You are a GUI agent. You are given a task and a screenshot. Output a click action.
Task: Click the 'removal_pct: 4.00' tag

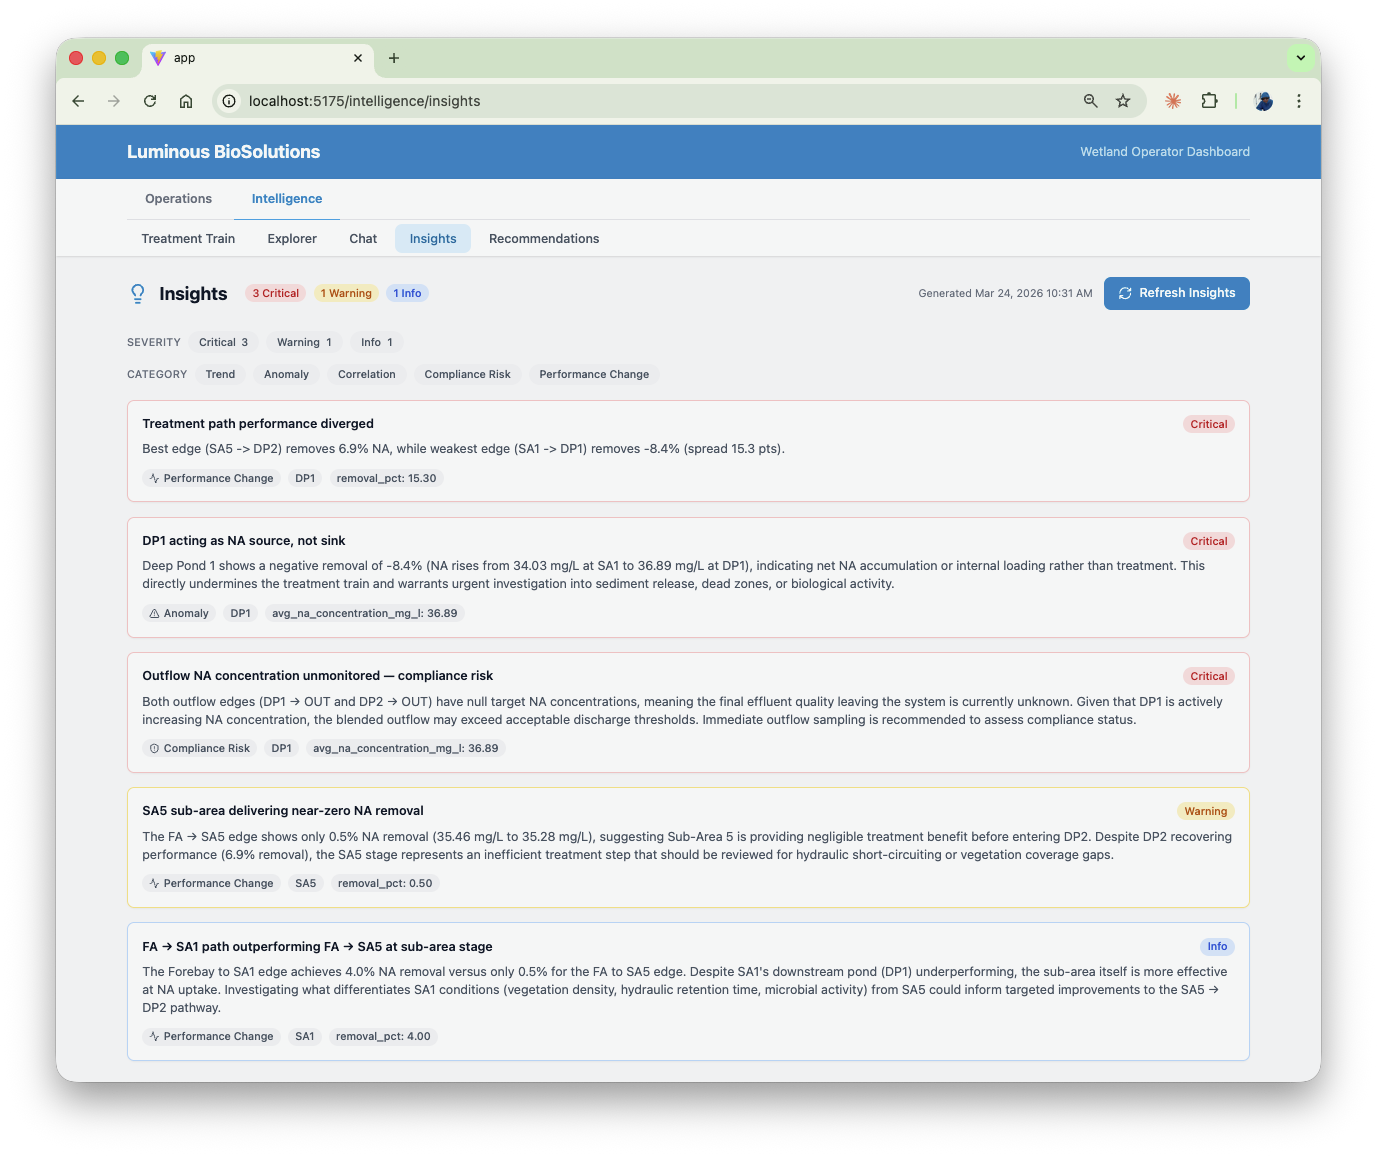(383, 1036)
